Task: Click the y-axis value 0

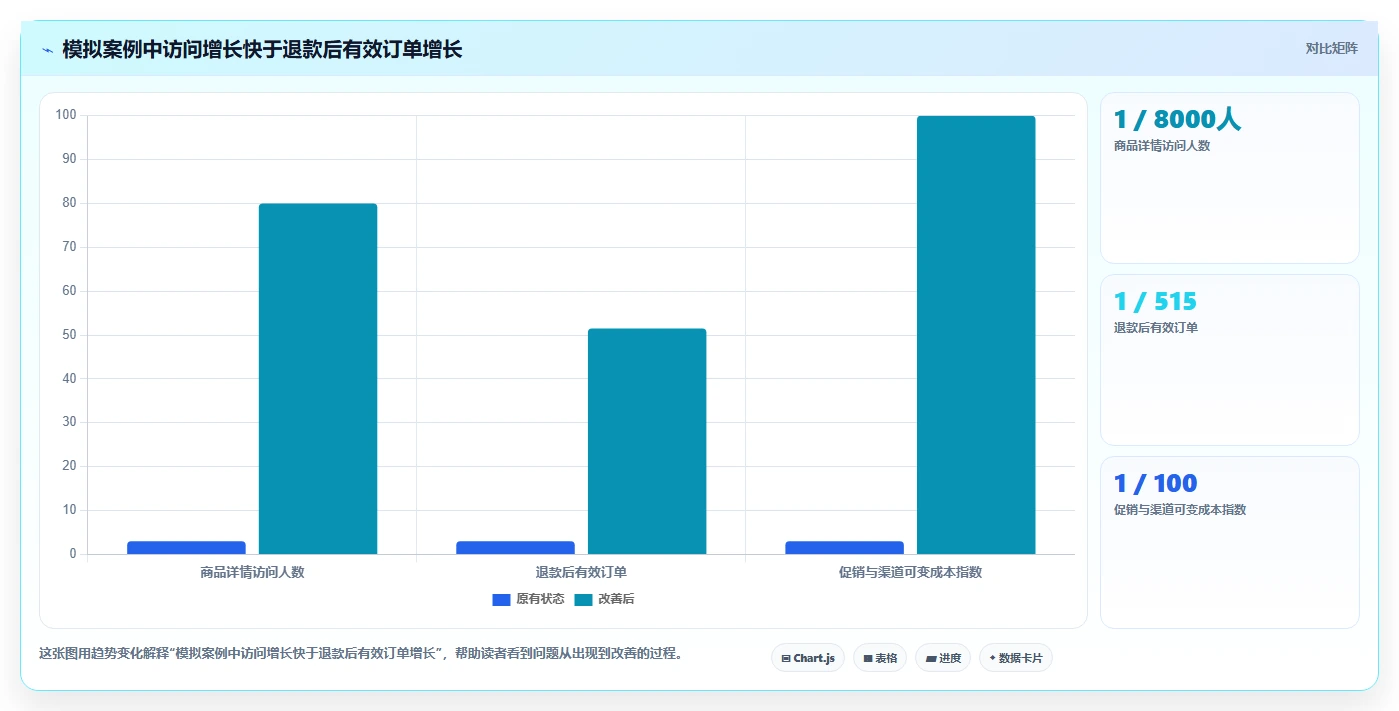Action: click(x=73, y=554)
